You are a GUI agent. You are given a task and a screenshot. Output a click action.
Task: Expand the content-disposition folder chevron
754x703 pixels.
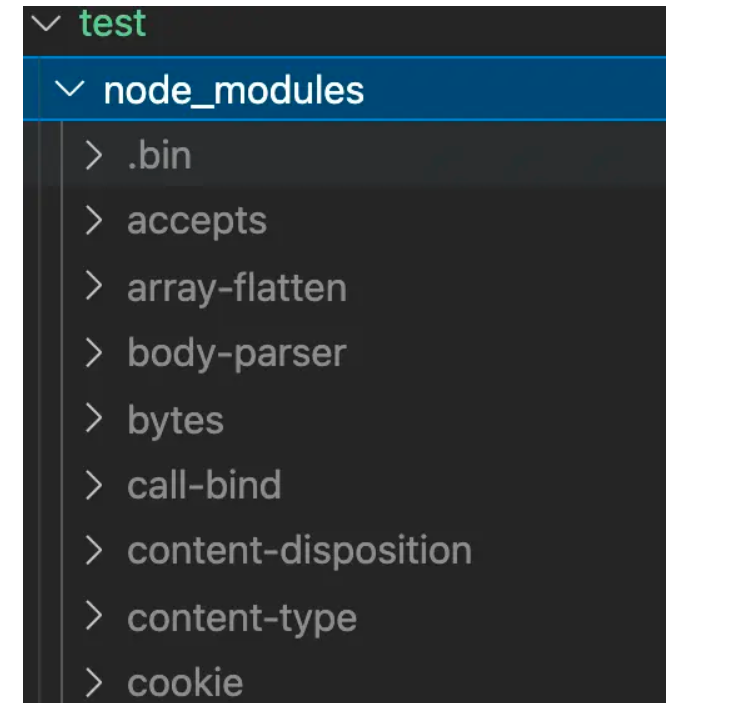(94, 551)
